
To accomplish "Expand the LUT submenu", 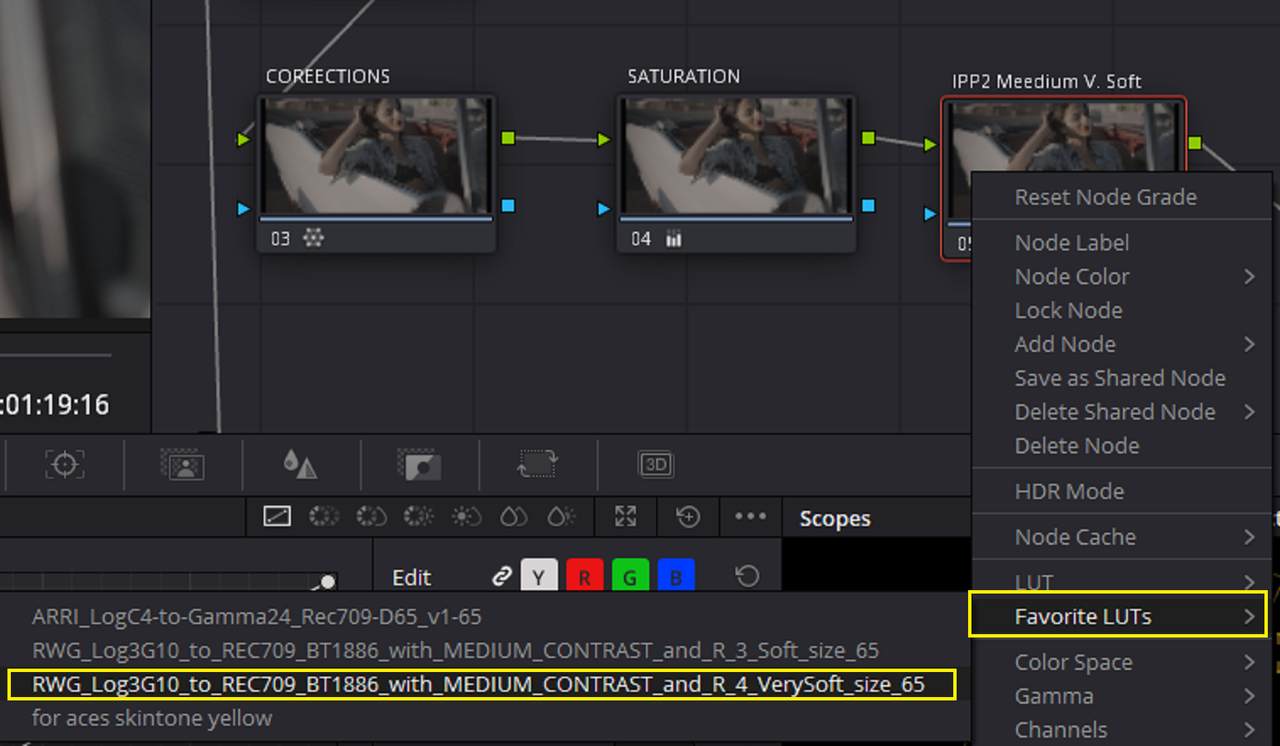I will click(x=1122, y=582).
